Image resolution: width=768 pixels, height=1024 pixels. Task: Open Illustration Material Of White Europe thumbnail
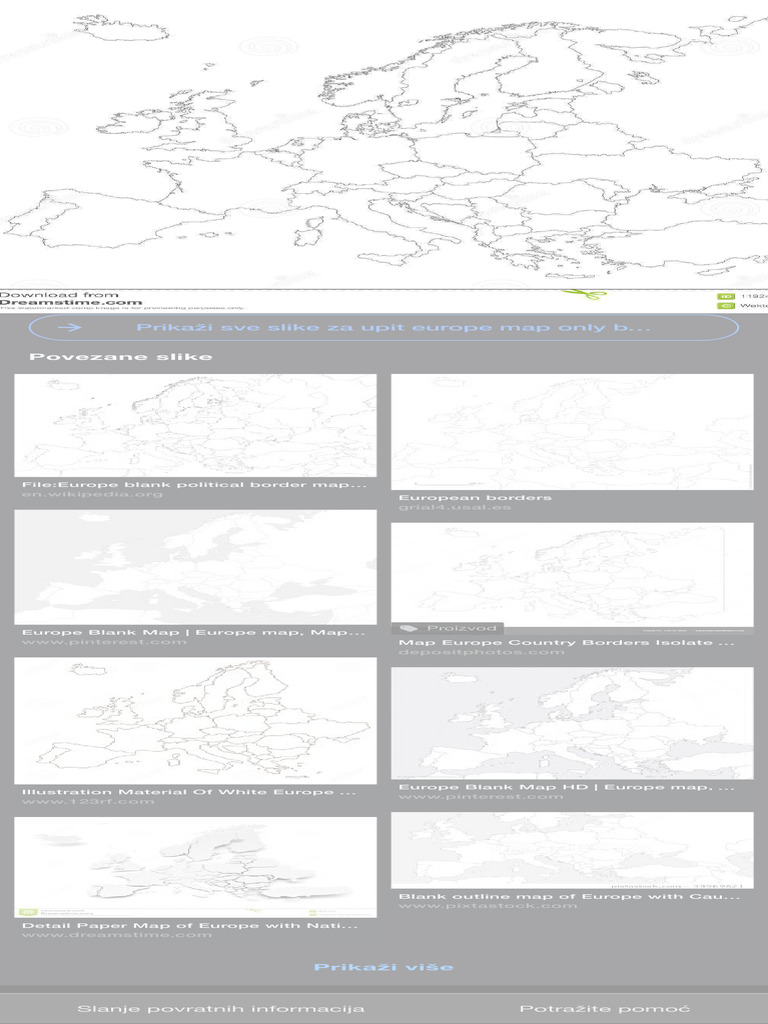tap(195, 720)
